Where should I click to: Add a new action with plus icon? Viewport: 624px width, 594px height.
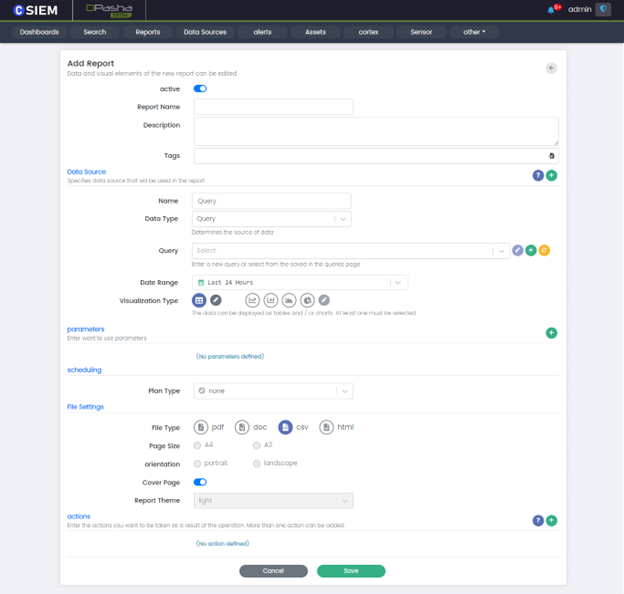(x=551, y=520)
